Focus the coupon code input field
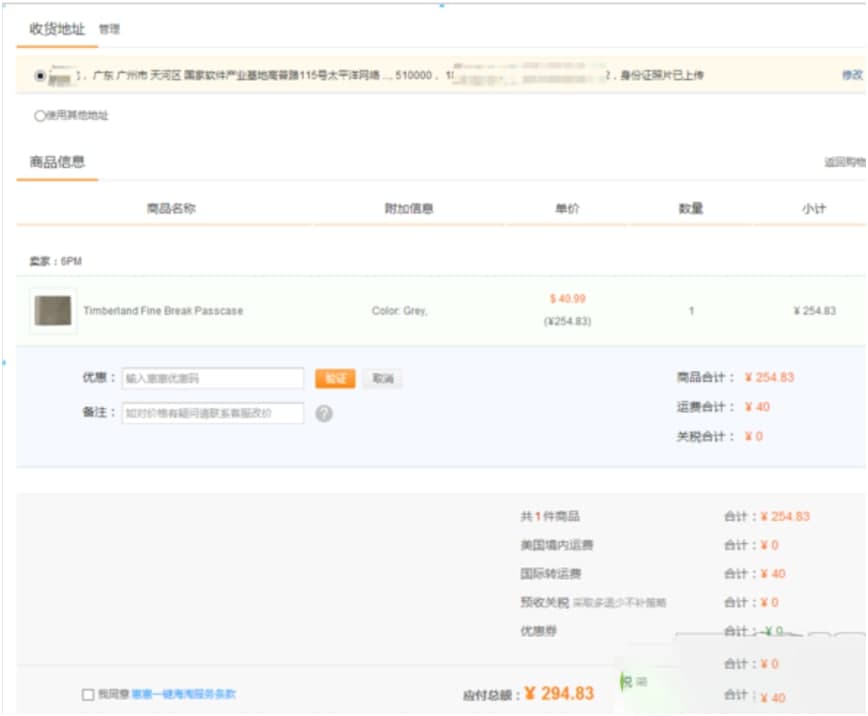 pos(213,378)
